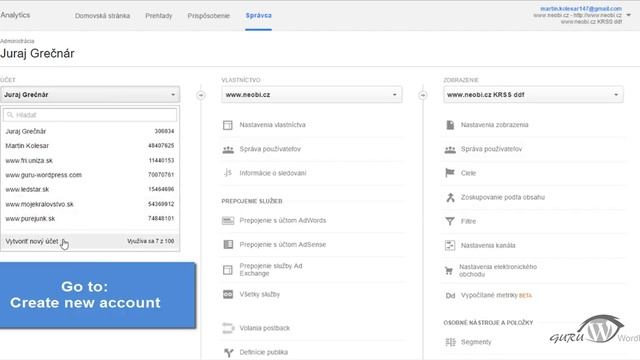This screenshot has width=640, height=360.
Task: Click the AdWords linking icon
Action: (x=228, y=221)
